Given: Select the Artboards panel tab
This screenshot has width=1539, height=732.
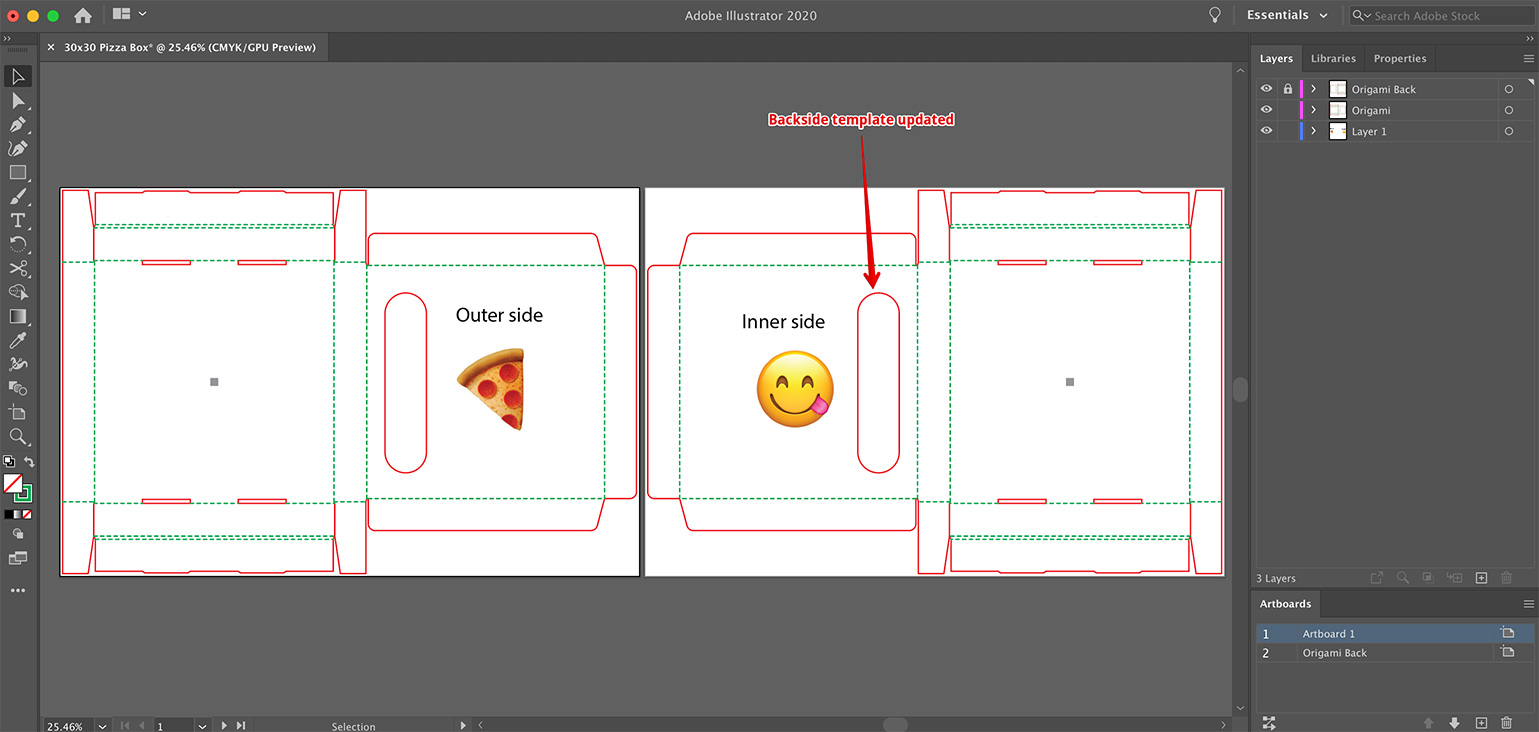Looking at the screenshot, I should pyautogui.click(x=1285, y=604).
